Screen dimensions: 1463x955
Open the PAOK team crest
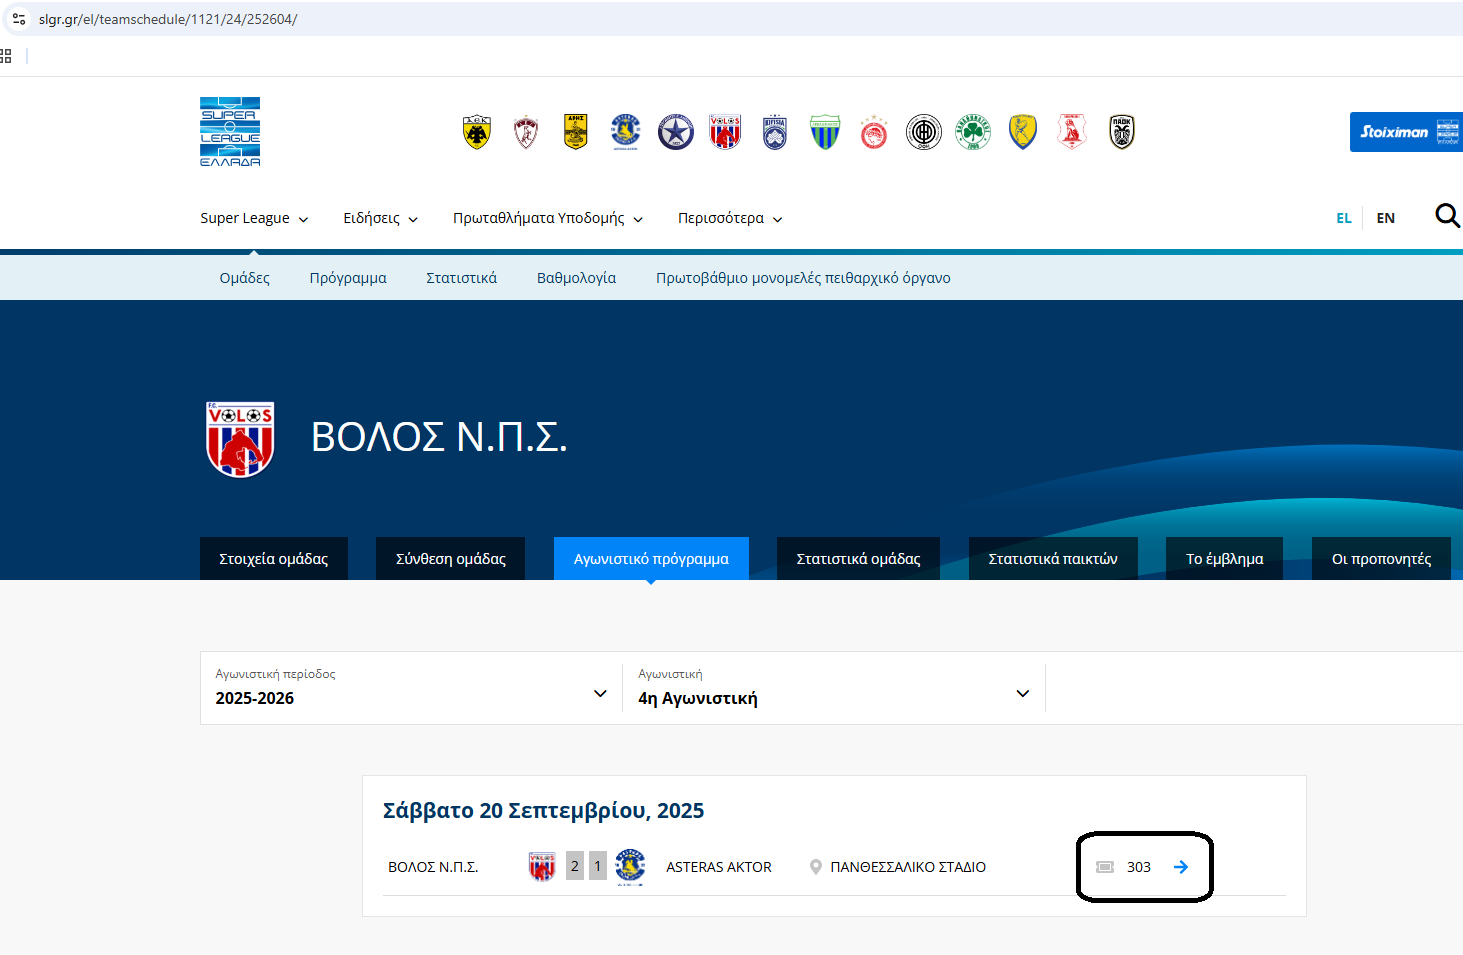tap(1122, 132)
